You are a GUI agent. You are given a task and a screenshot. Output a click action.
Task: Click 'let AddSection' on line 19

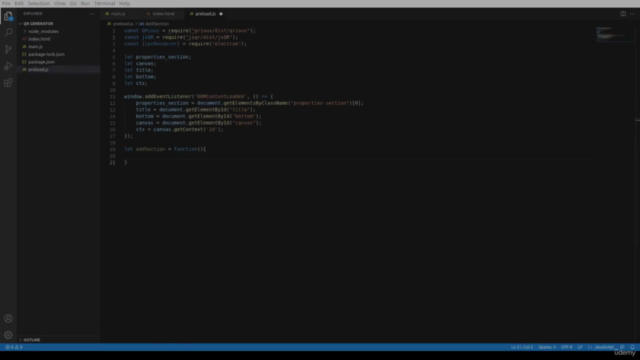[x=144, y=149]
